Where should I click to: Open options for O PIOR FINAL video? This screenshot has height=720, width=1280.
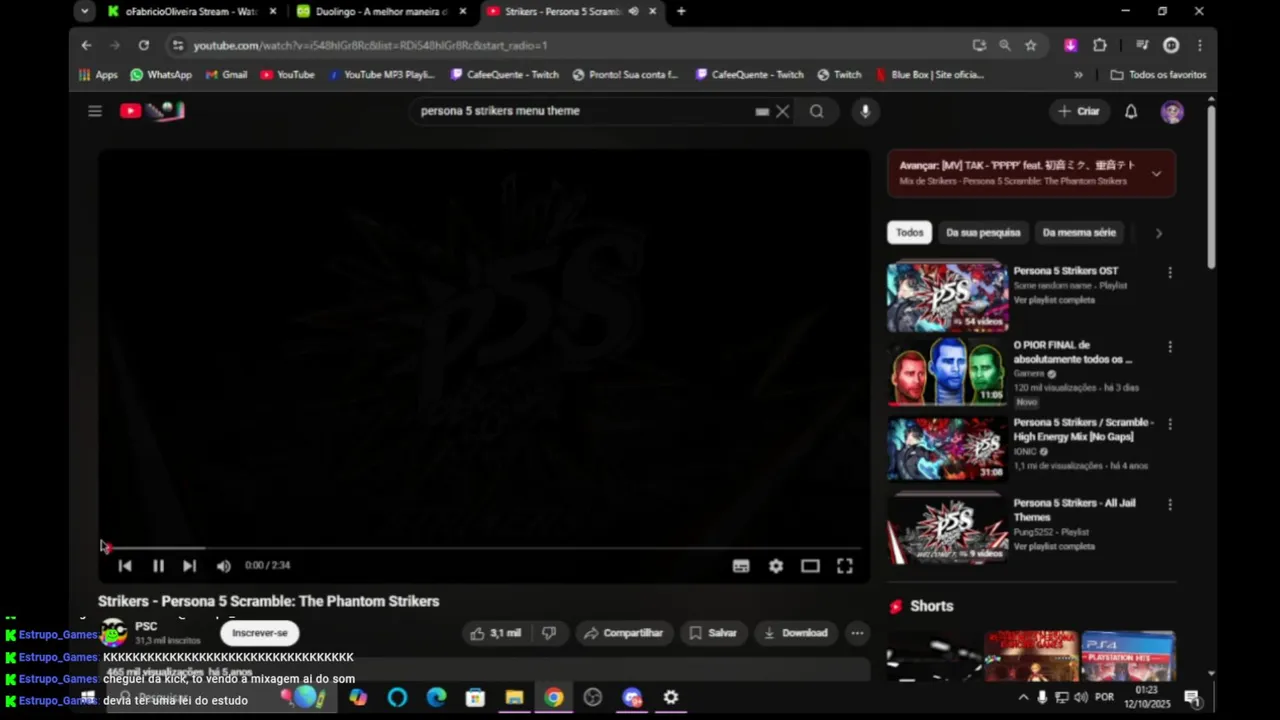pyautogui.click(x=1170, y=347)
